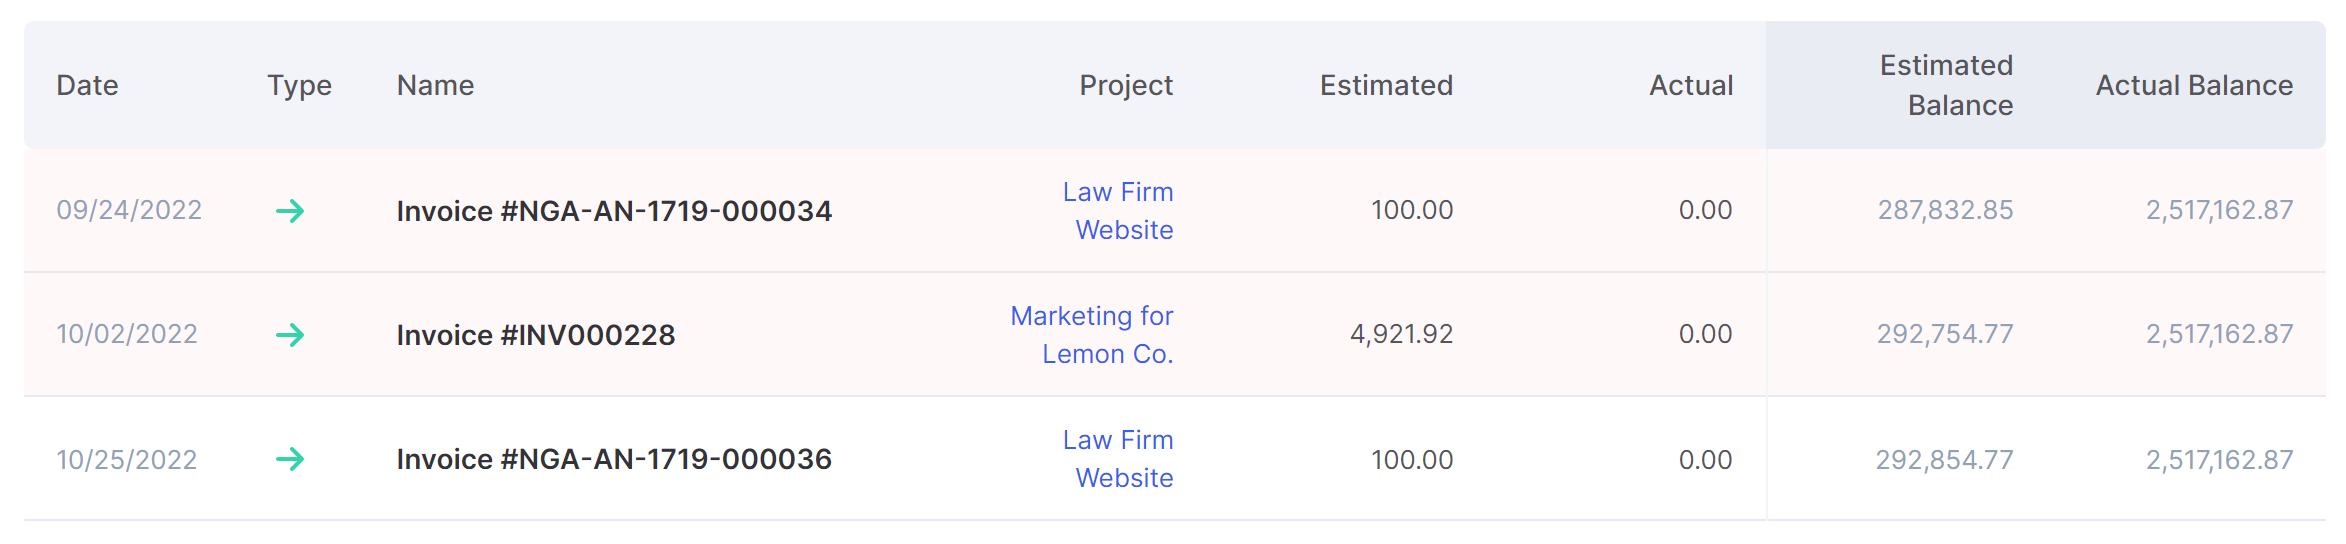2346x544 pixels.
Task: Click the Estimated column header
Action: click(1386, 85)
